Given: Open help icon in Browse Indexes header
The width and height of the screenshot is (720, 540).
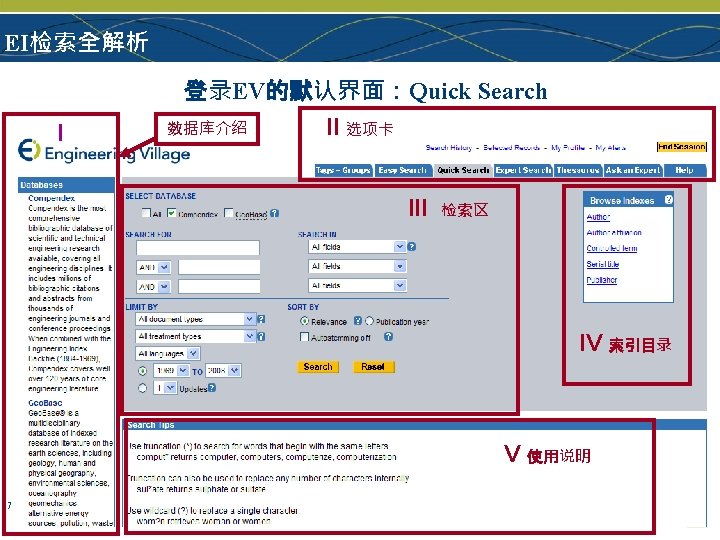Looking at the screenshot, I should pos(669,200).
